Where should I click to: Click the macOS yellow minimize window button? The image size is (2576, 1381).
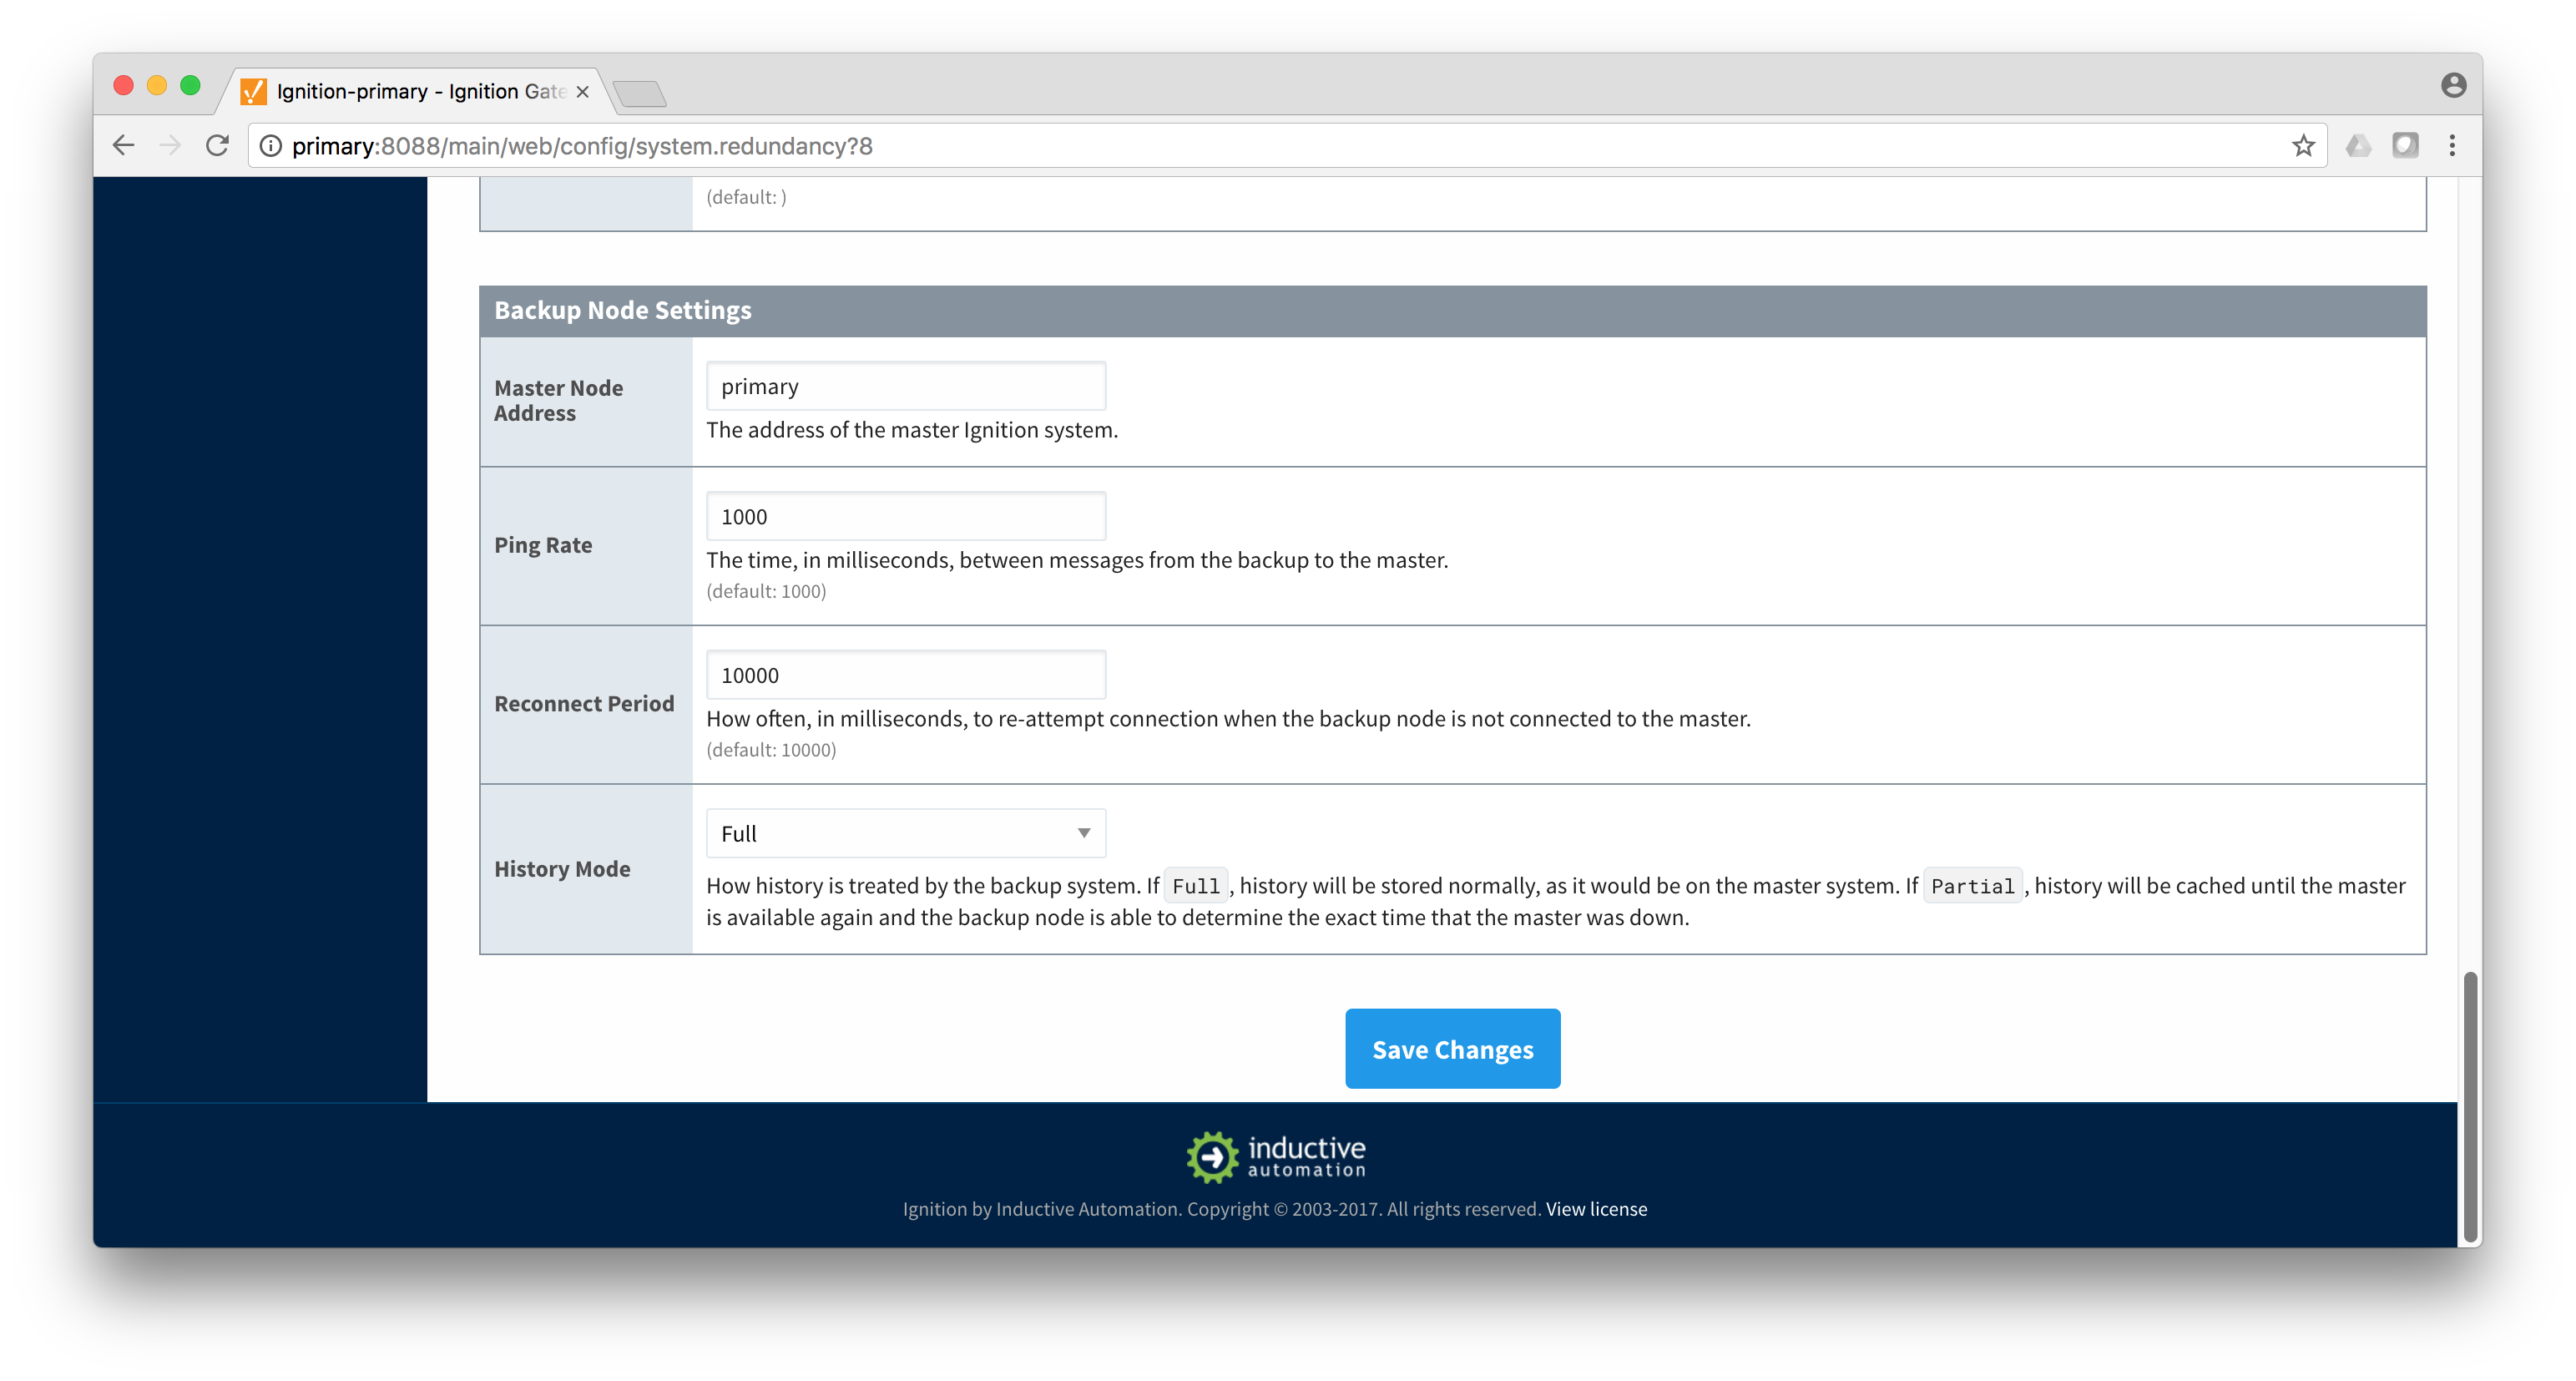point(157,85)
